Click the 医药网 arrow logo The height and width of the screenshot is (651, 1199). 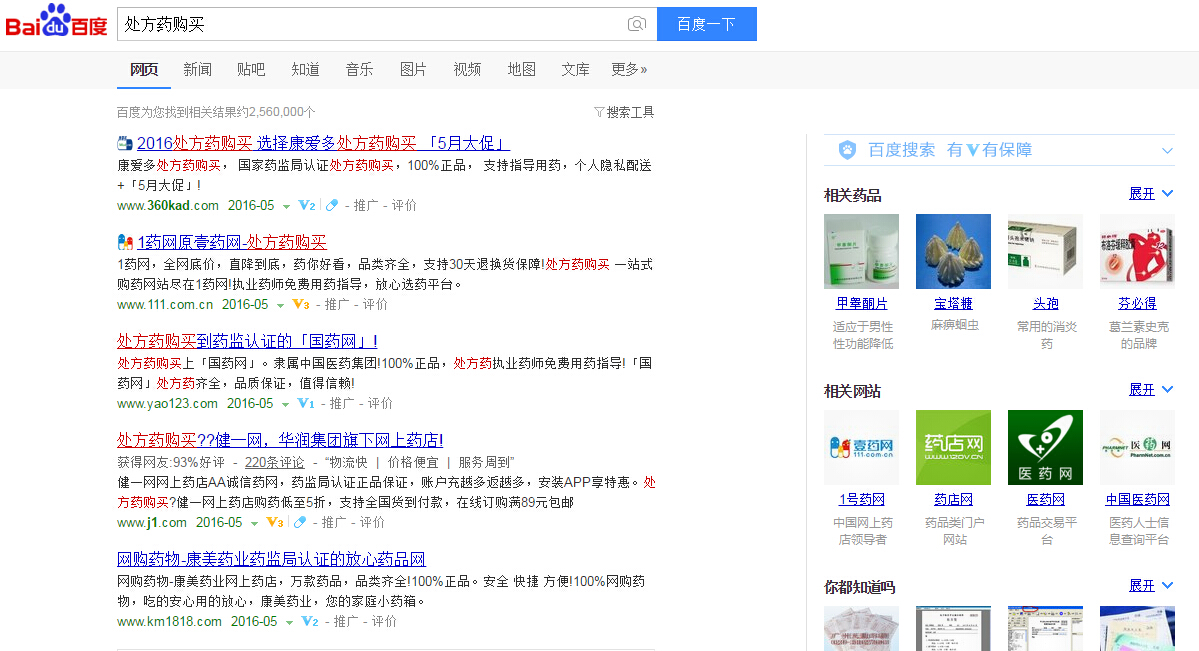[1044, 447]
